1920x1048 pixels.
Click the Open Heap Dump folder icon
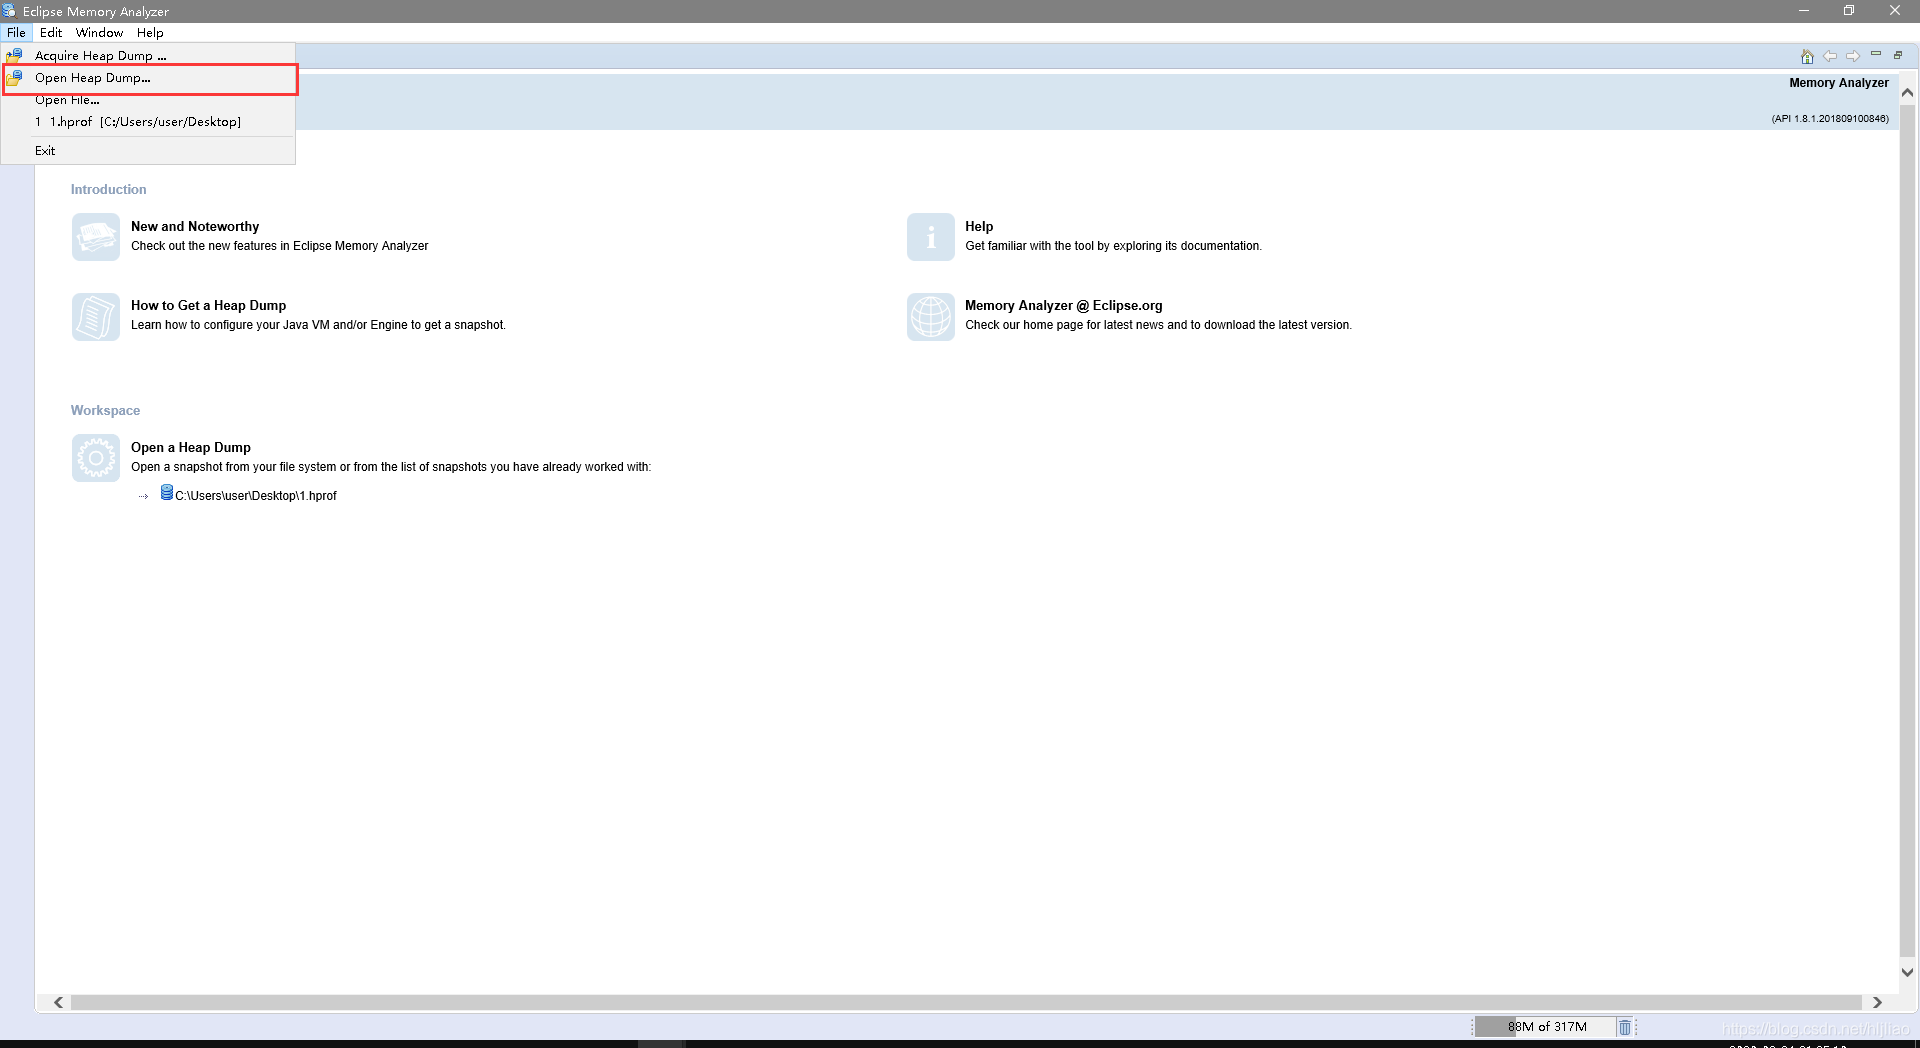click(15, 78)
